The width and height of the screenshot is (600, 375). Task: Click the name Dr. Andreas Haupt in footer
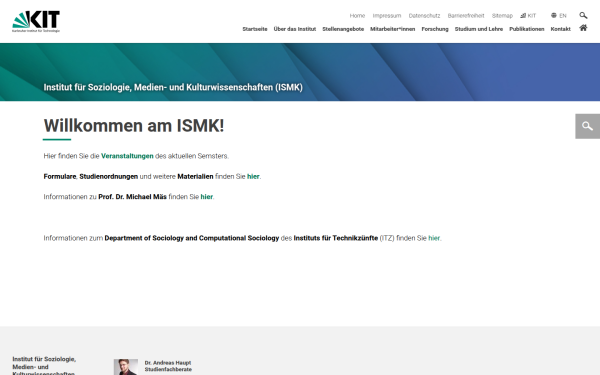pyautogui.click(x=168, y=363)
